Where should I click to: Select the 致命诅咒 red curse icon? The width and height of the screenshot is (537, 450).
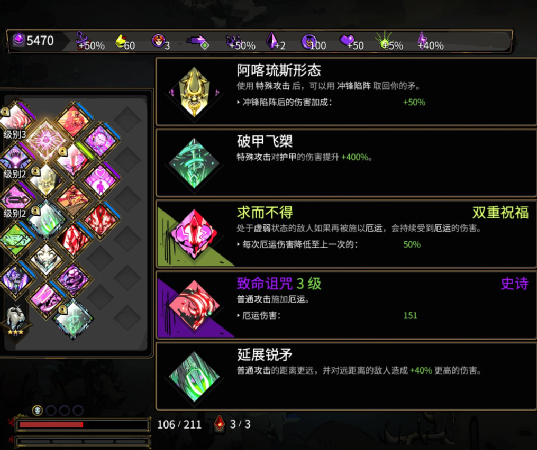pos(194,305)
